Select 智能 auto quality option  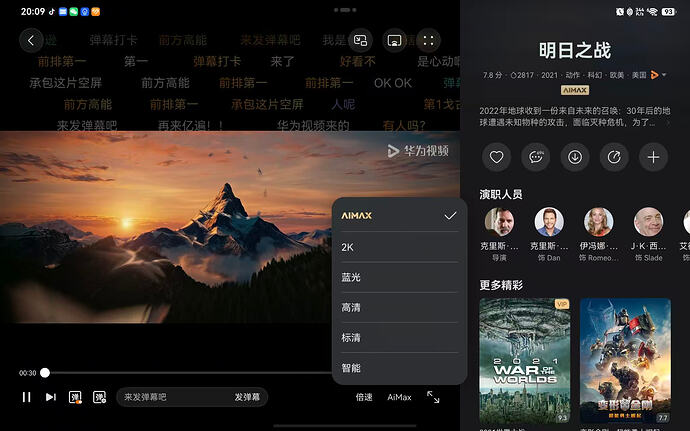point(400,368)
